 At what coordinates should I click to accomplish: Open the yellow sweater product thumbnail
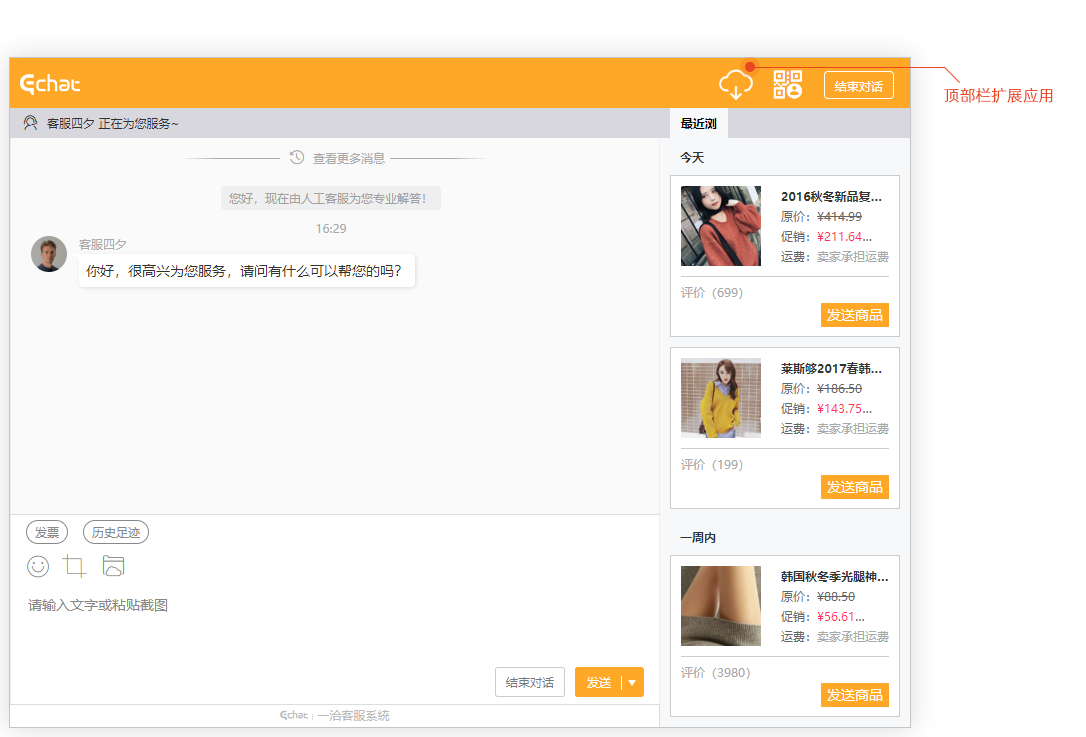click(720, 398)
